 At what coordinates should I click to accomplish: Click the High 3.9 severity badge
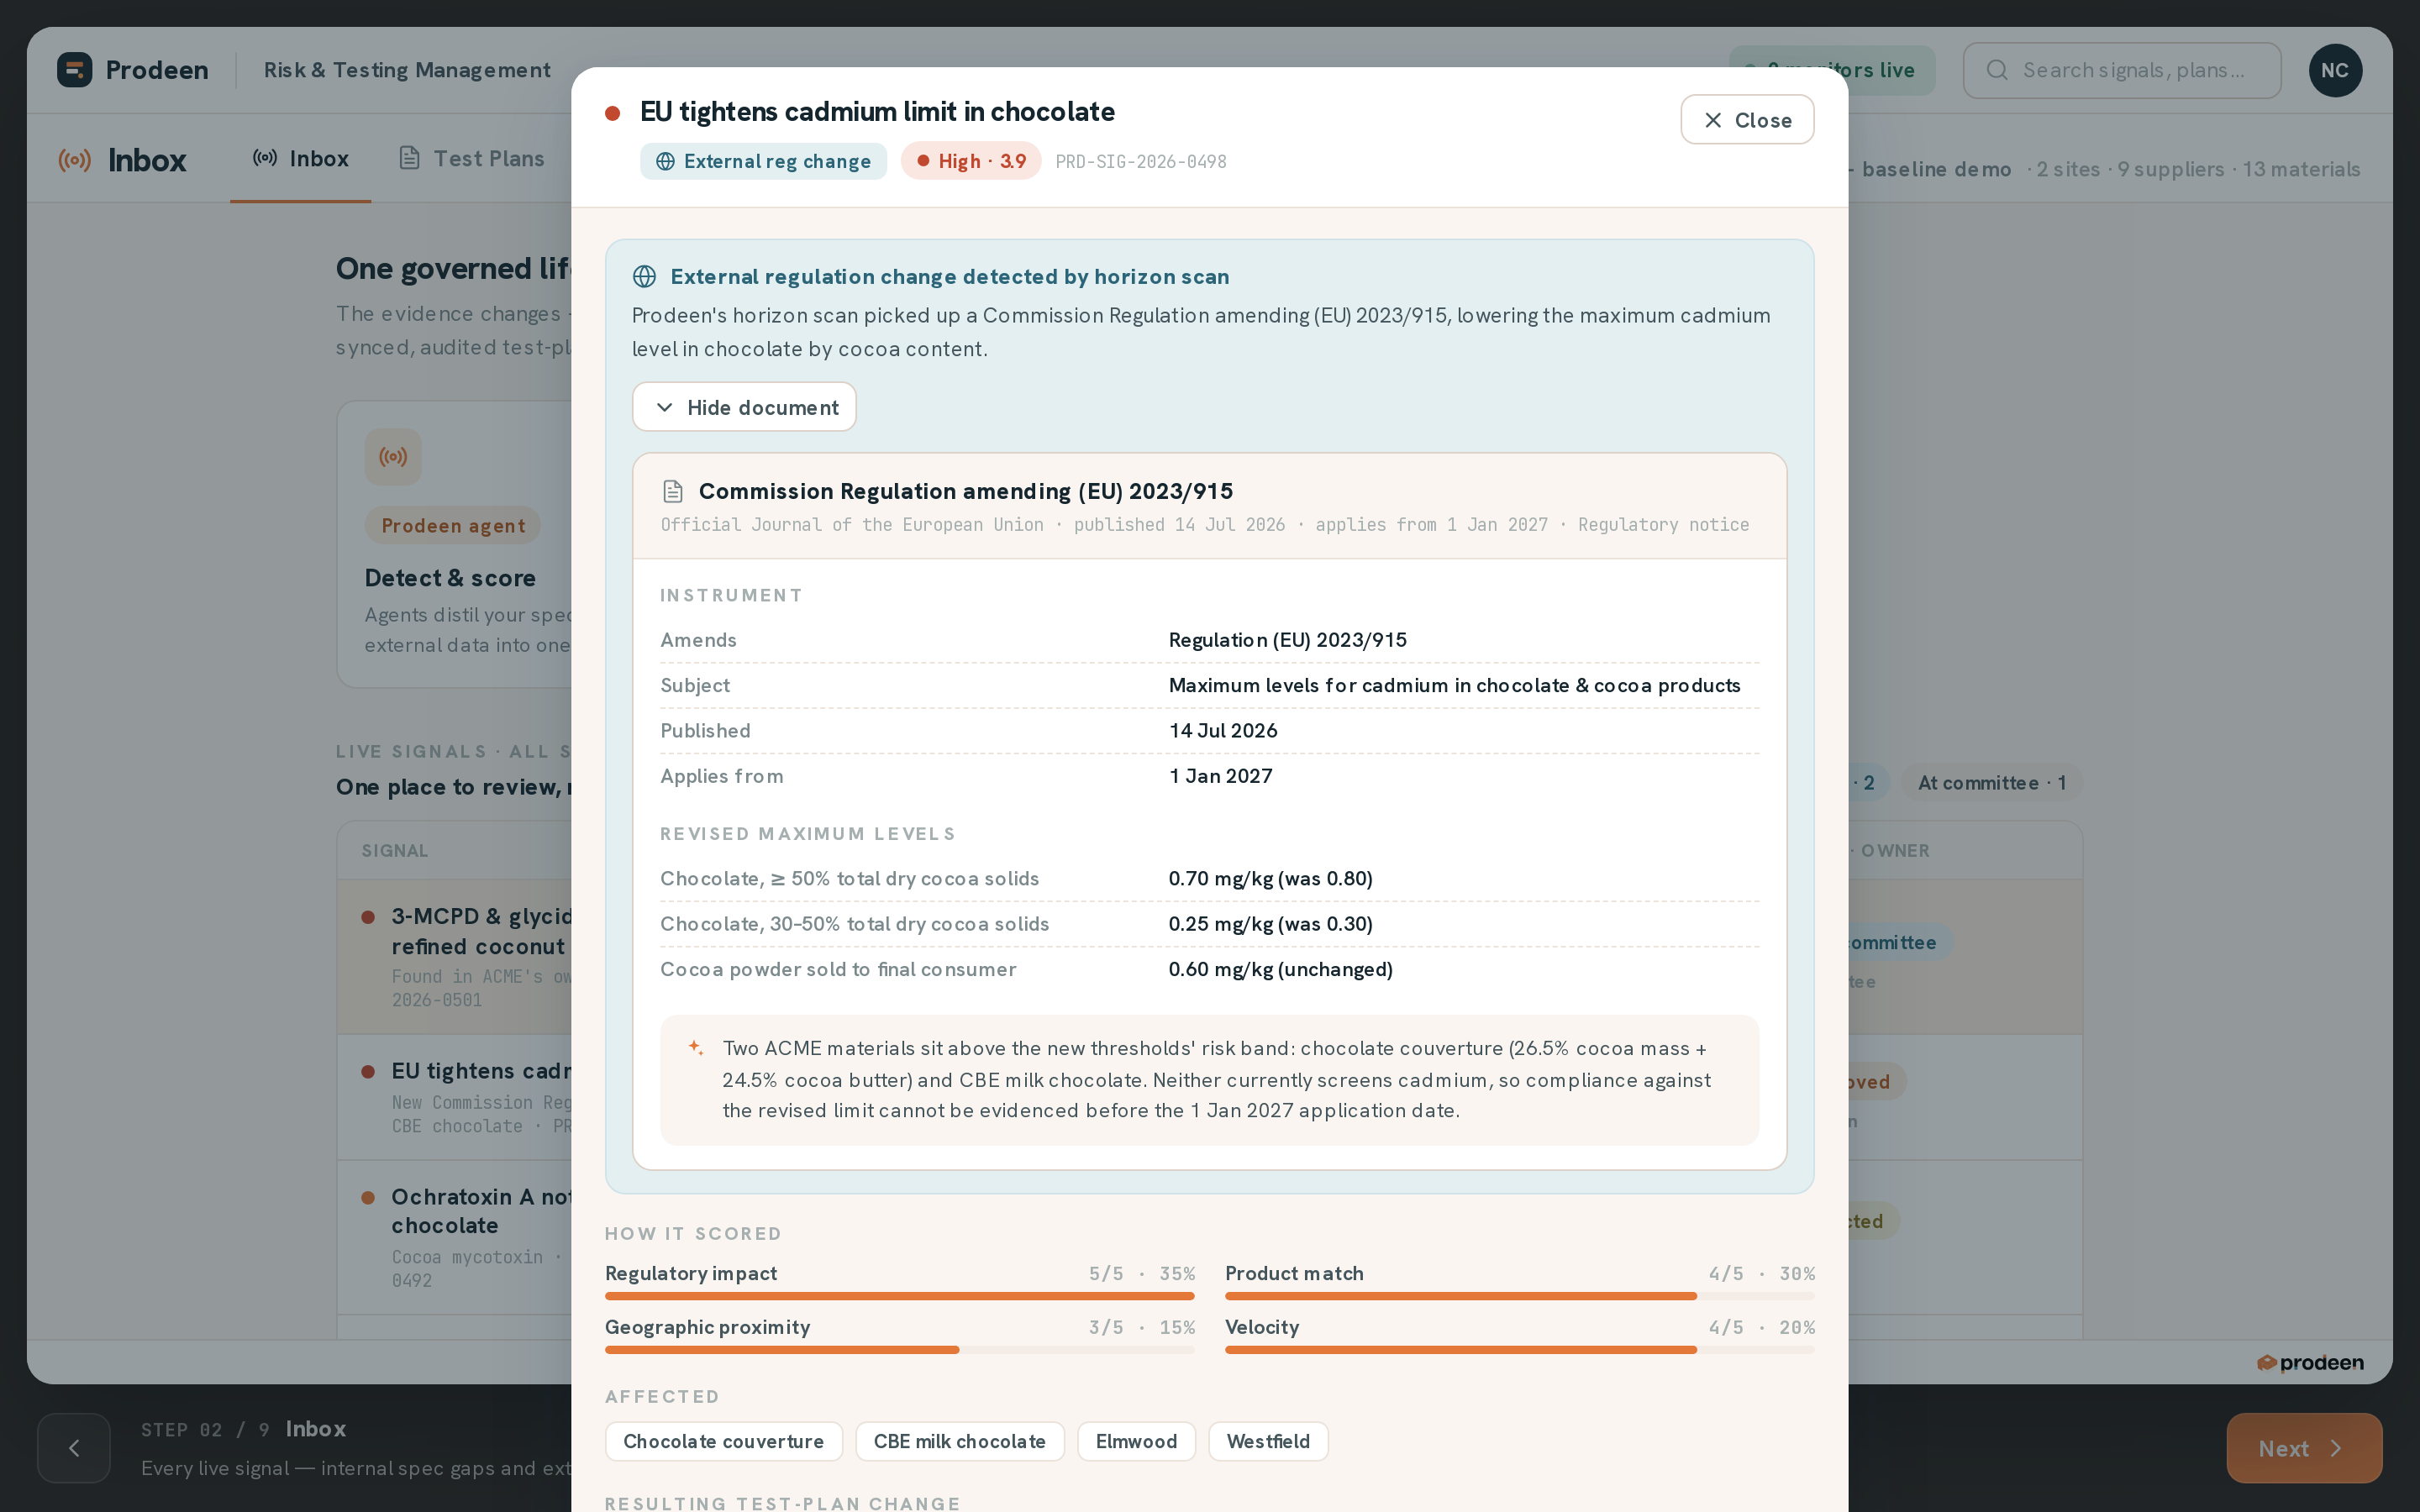coord(970,161)
